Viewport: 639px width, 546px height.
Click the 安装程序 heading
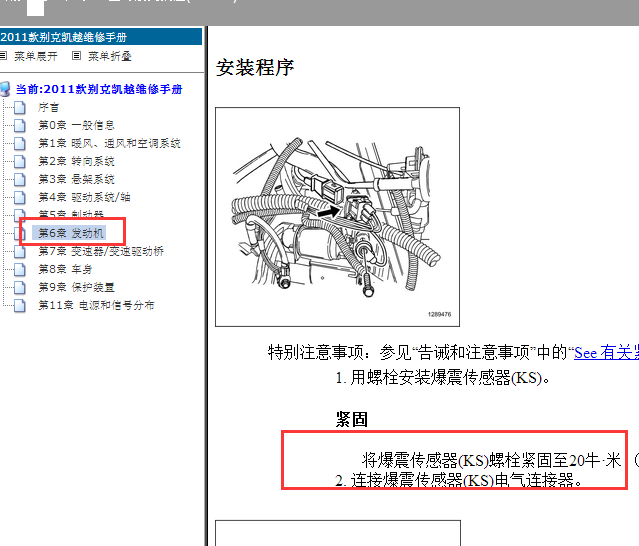point(255,68)
